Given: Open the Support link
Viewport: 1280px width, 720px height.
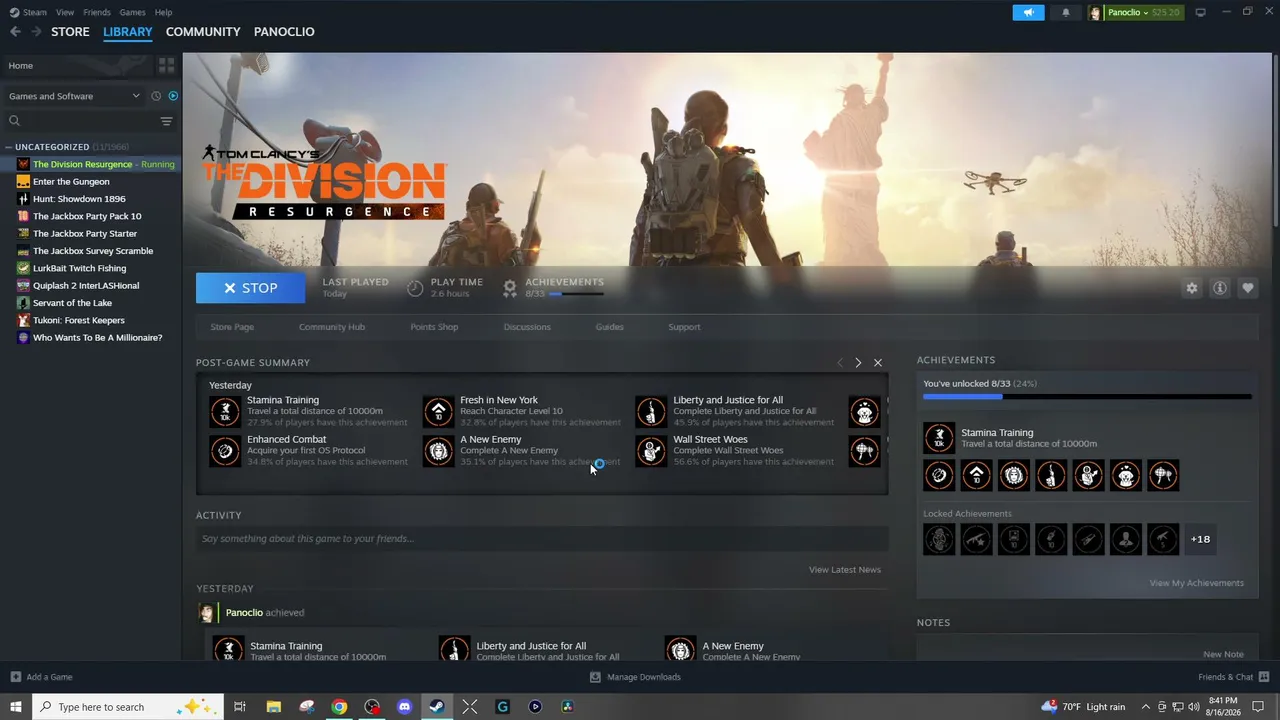Looking at the screenshot, I should pos(684,327).
